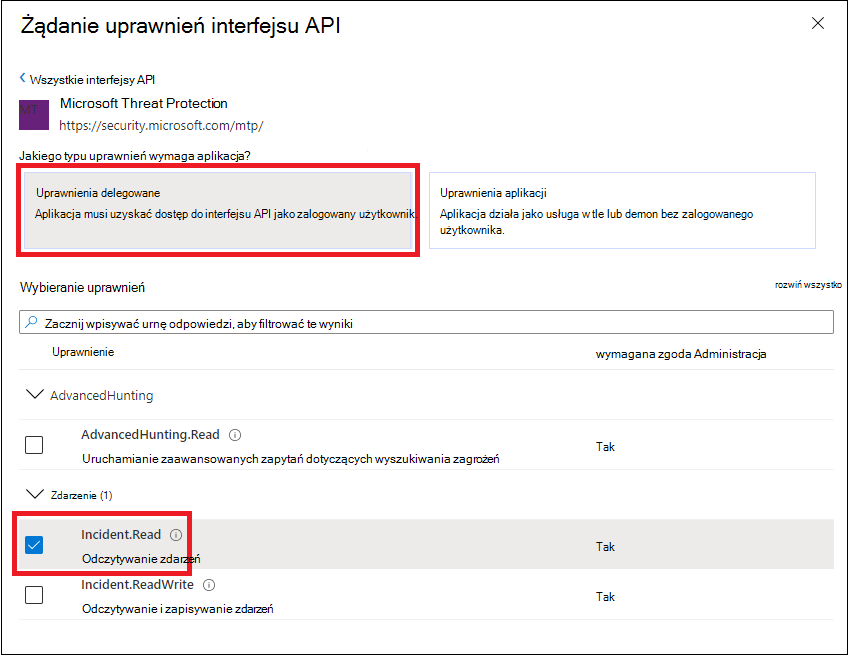The height and width of the screenshot is (655, 848).
Task: Click the search magnifier icon
Action: click(32, 323)
